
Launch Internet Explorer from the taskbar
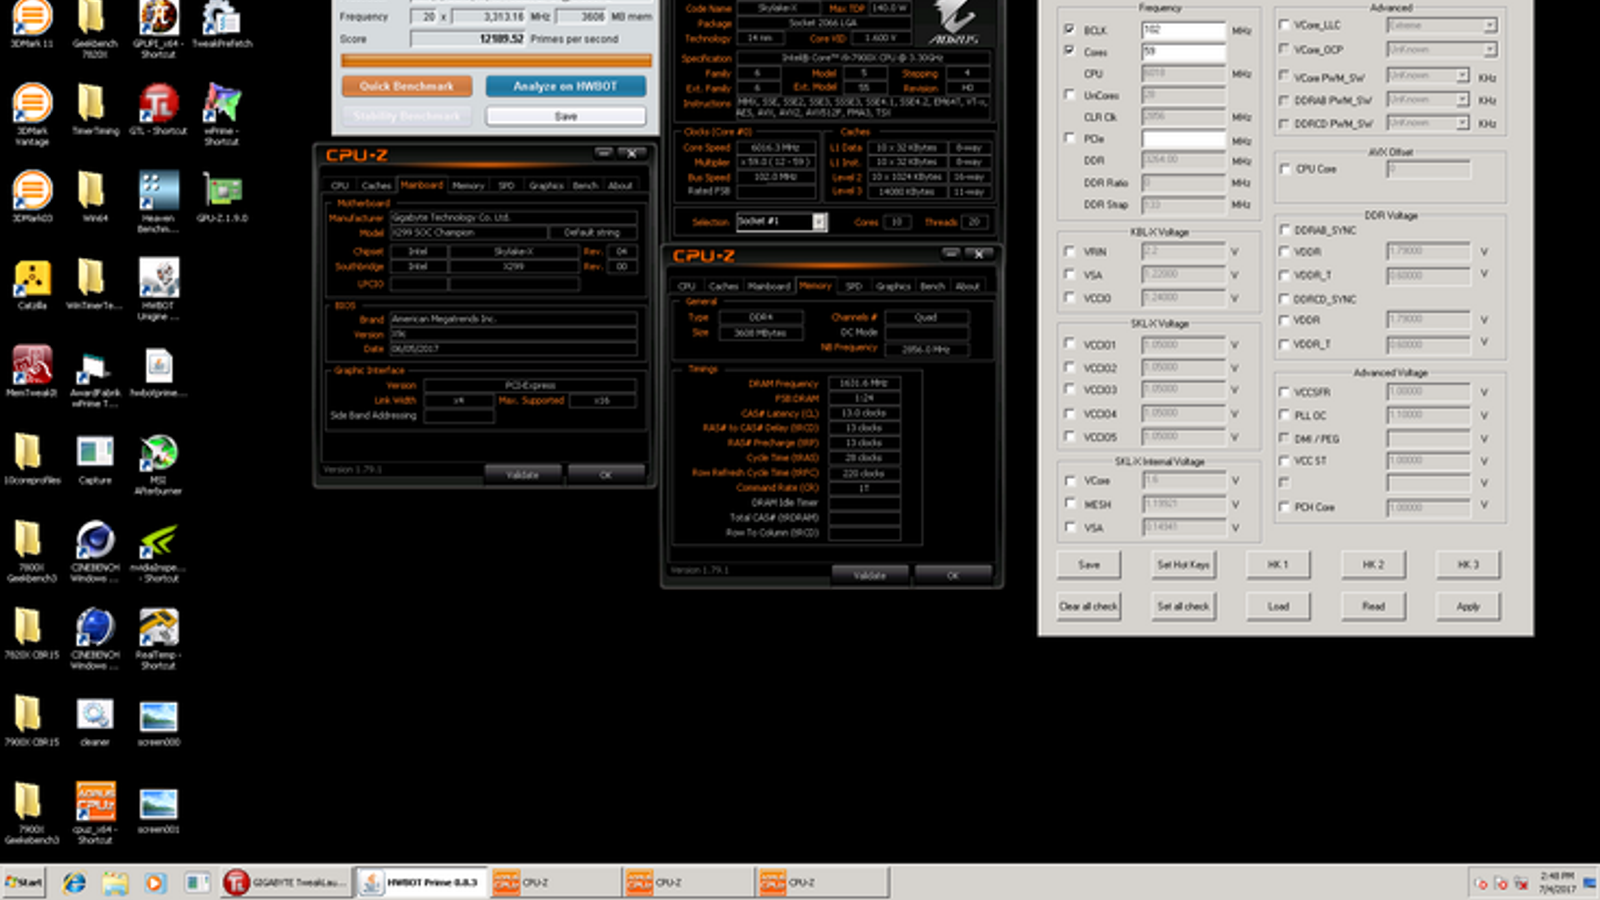coord(74,883)
